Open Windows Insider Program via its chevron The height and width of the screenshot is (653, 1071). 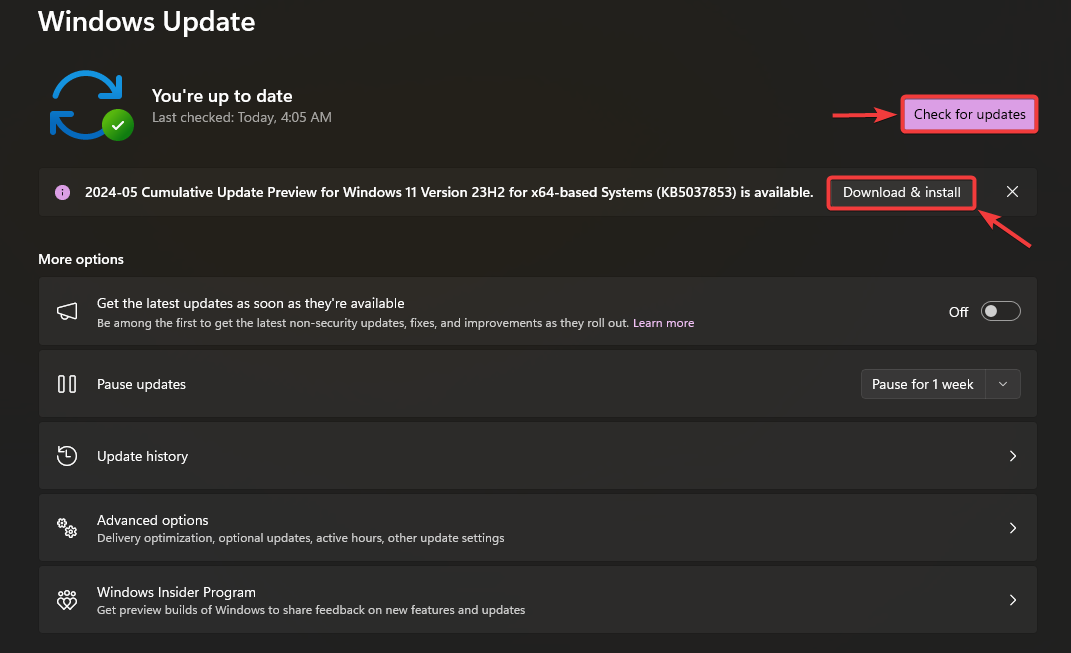click(1012, 600)
